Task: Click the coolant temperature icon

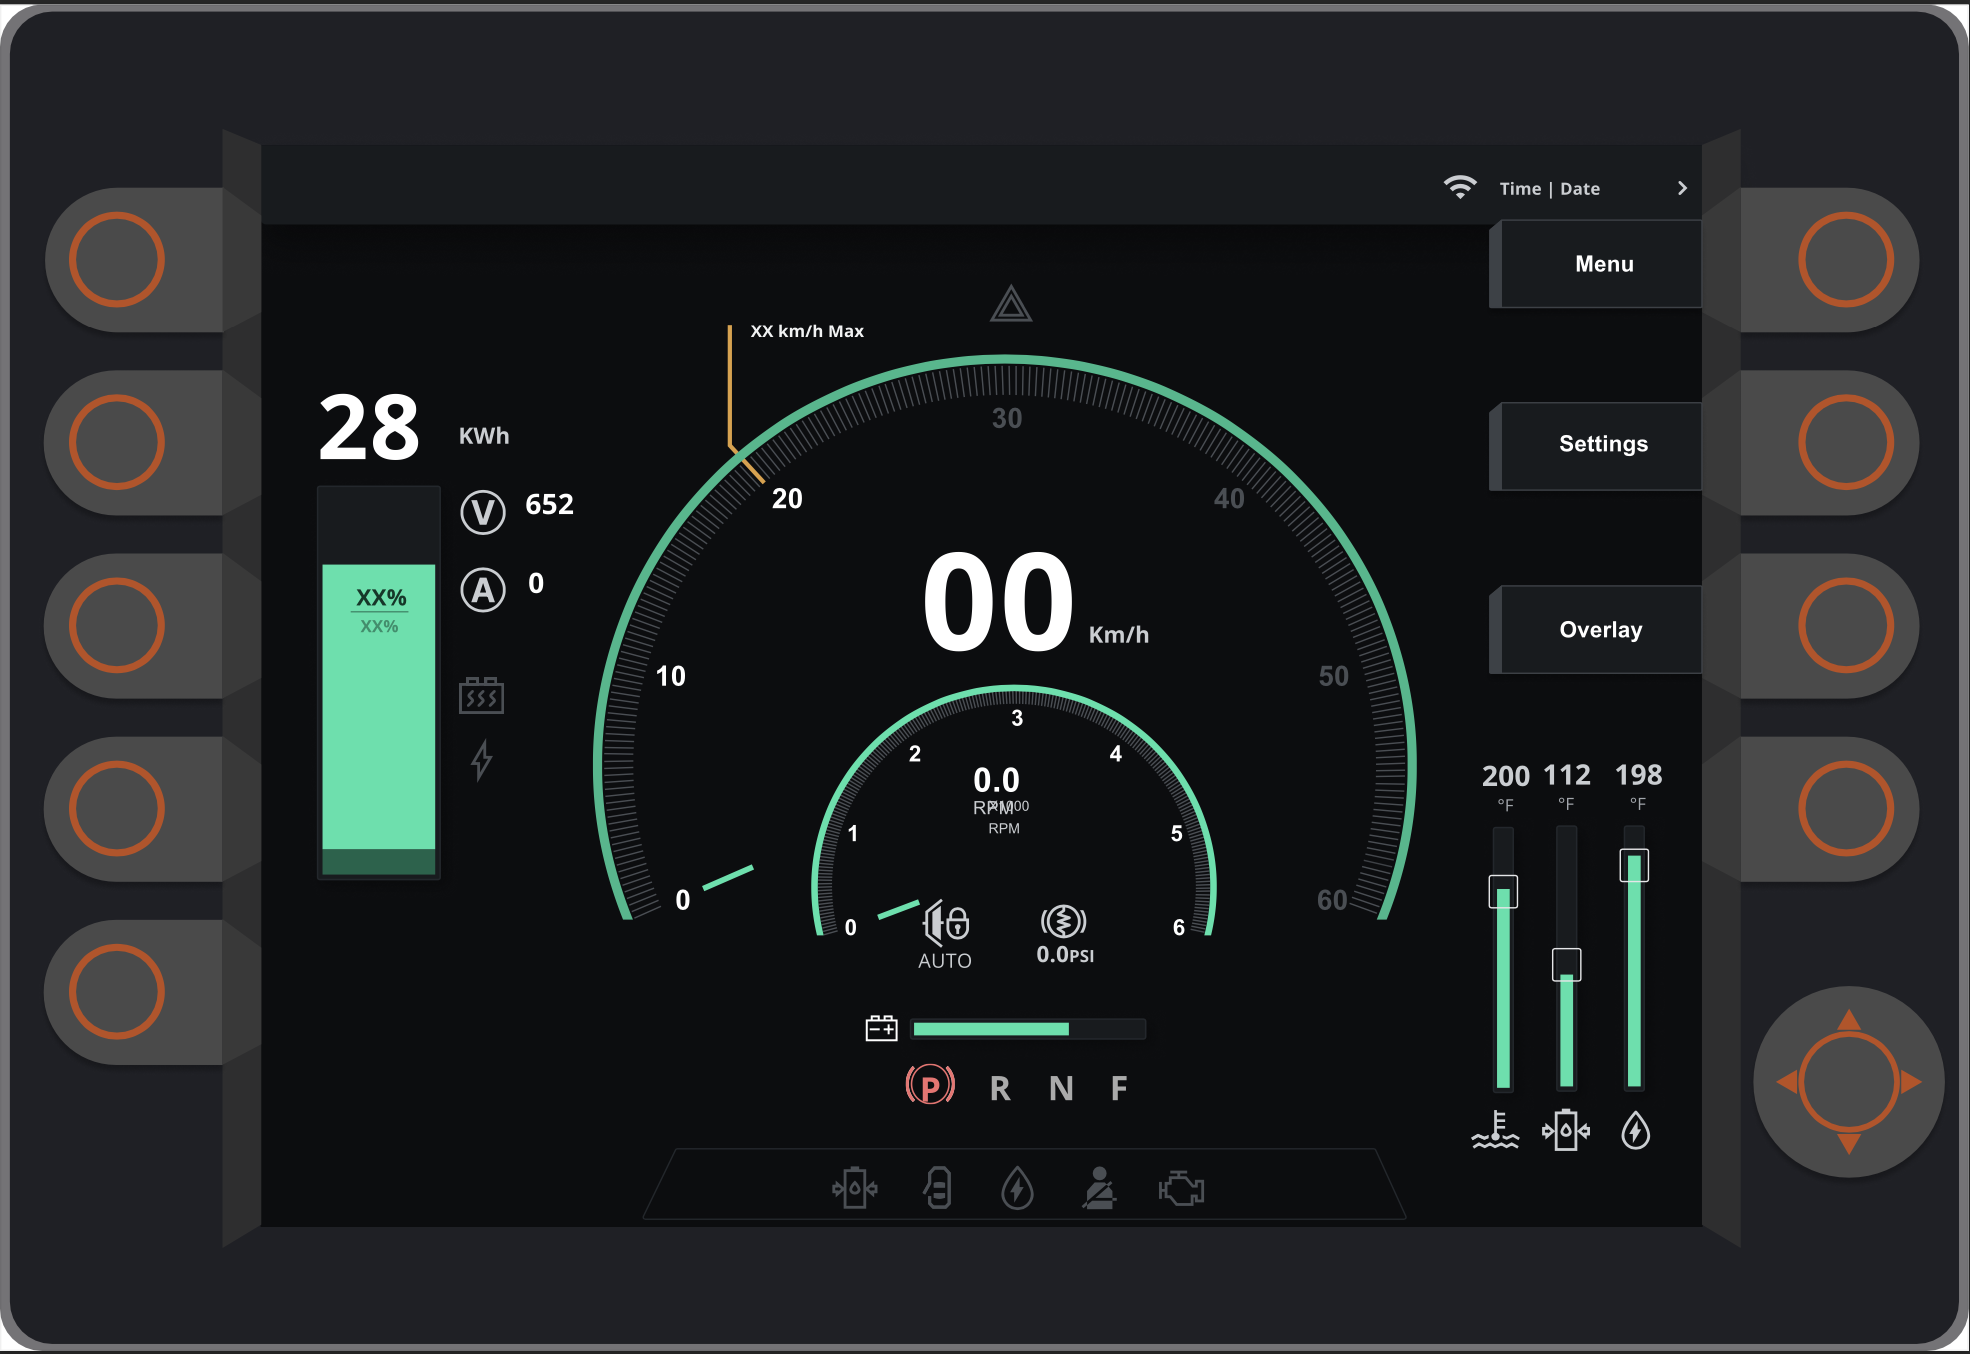Action: (1495, 1131)
